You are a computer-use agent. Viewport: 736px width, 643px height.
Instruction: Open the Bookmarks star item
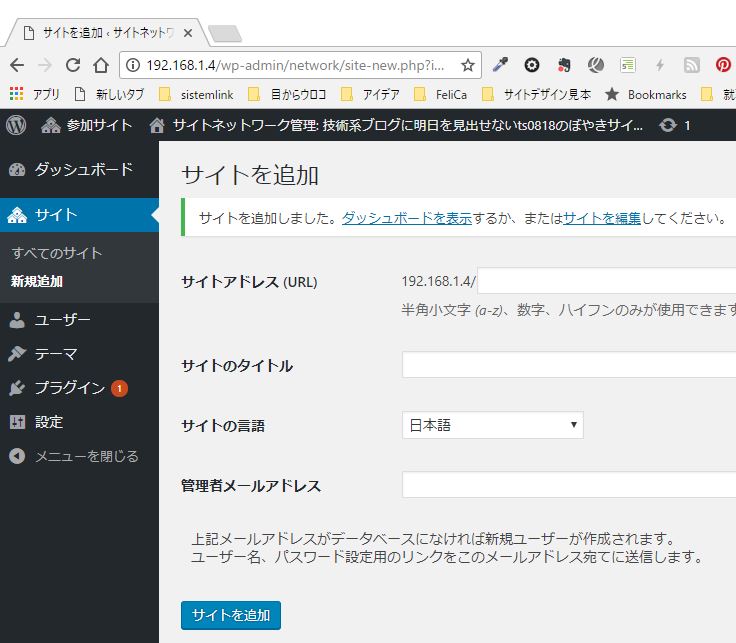pos(645,94)
